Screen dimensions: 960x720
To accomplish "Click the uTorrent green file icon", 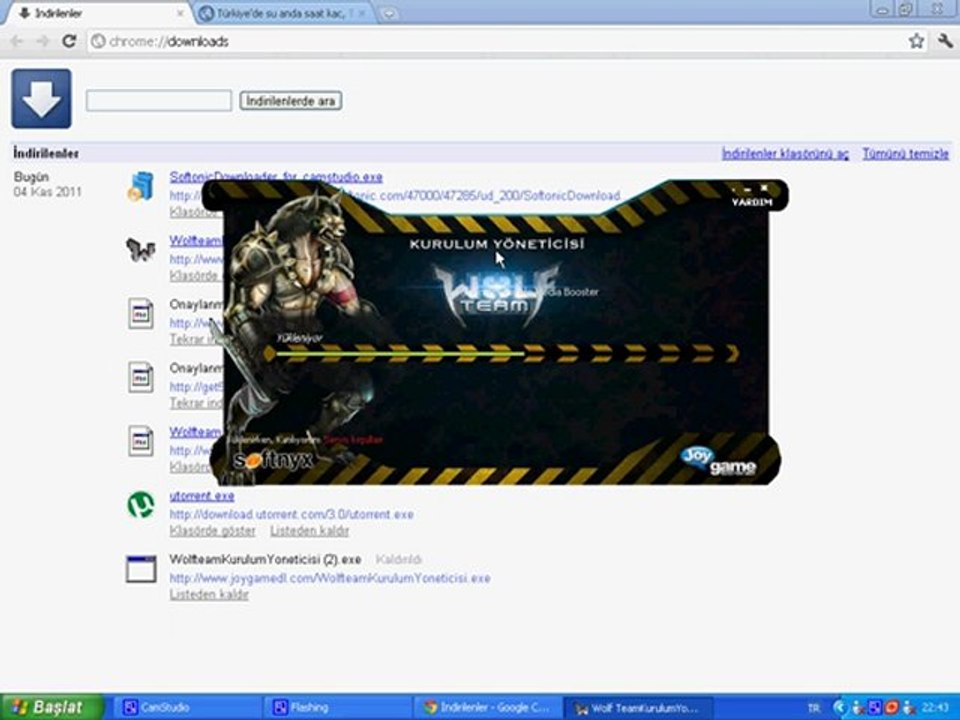I will pos(141,505).
